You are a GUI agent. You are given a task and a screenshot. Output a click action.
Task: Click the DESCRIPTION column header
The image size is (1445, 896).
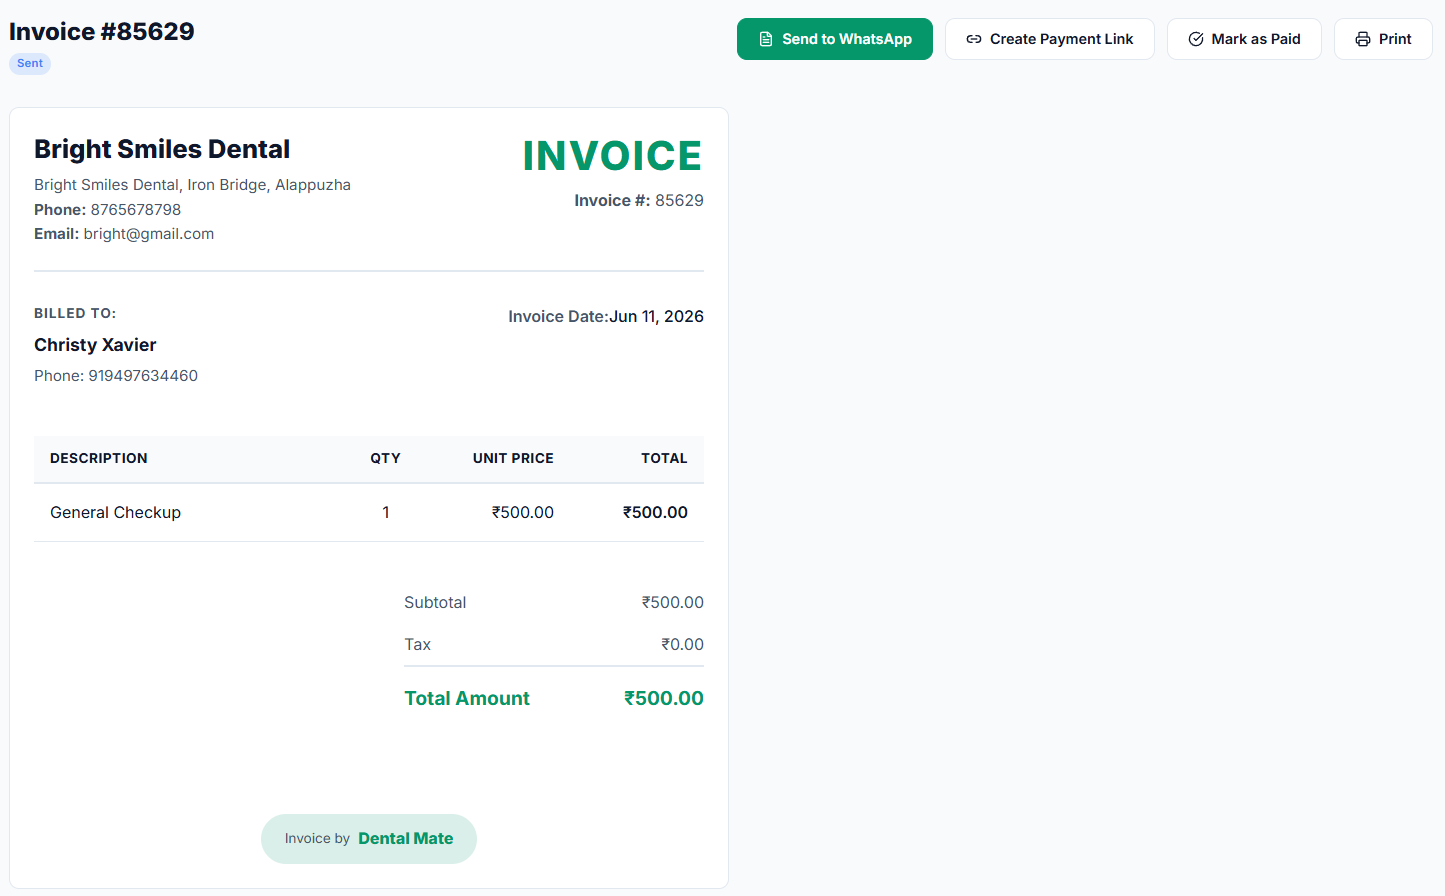click(99, 458)
